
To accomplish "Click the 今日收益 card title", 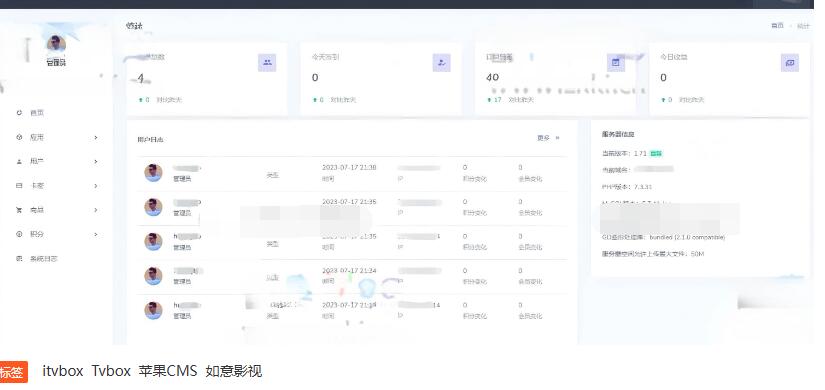I will tap(674, 57).
